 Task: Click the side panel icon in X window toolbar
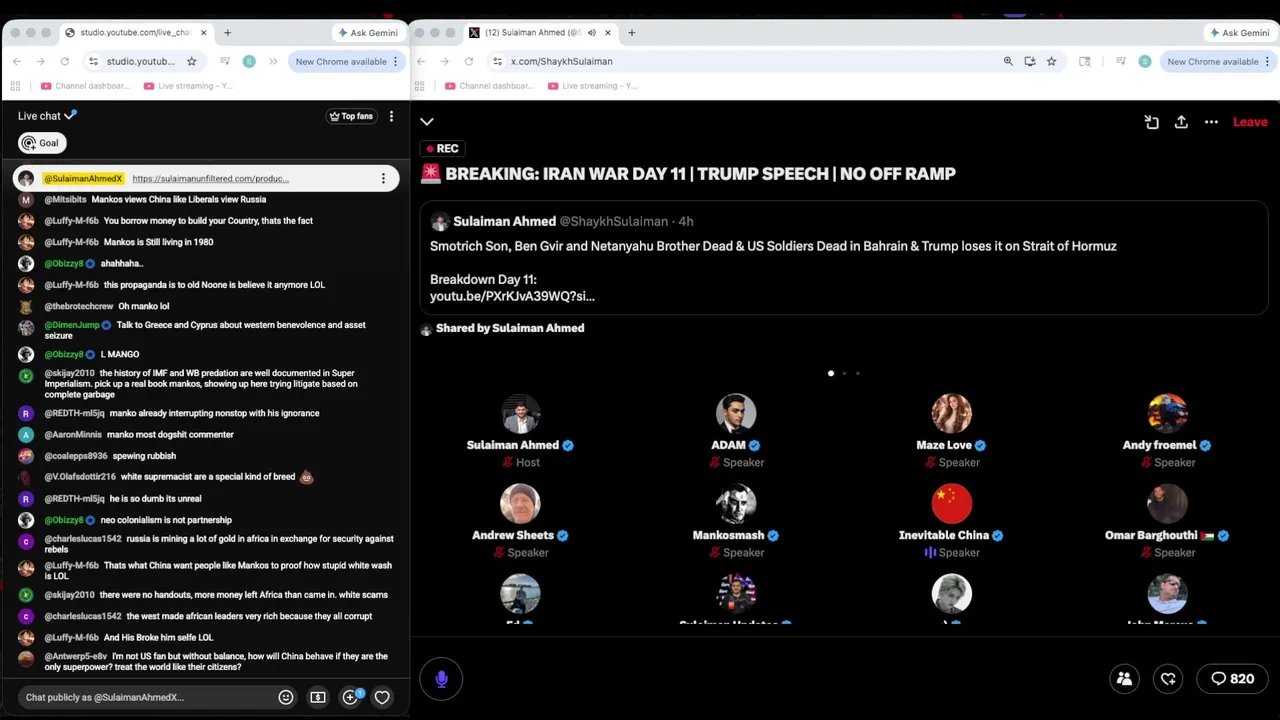pos(1085,61)
